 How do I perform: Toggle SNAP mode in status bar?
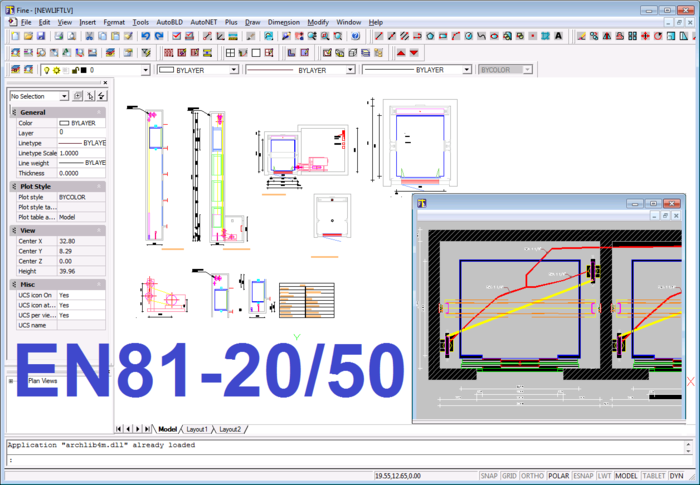pos(490,477)
